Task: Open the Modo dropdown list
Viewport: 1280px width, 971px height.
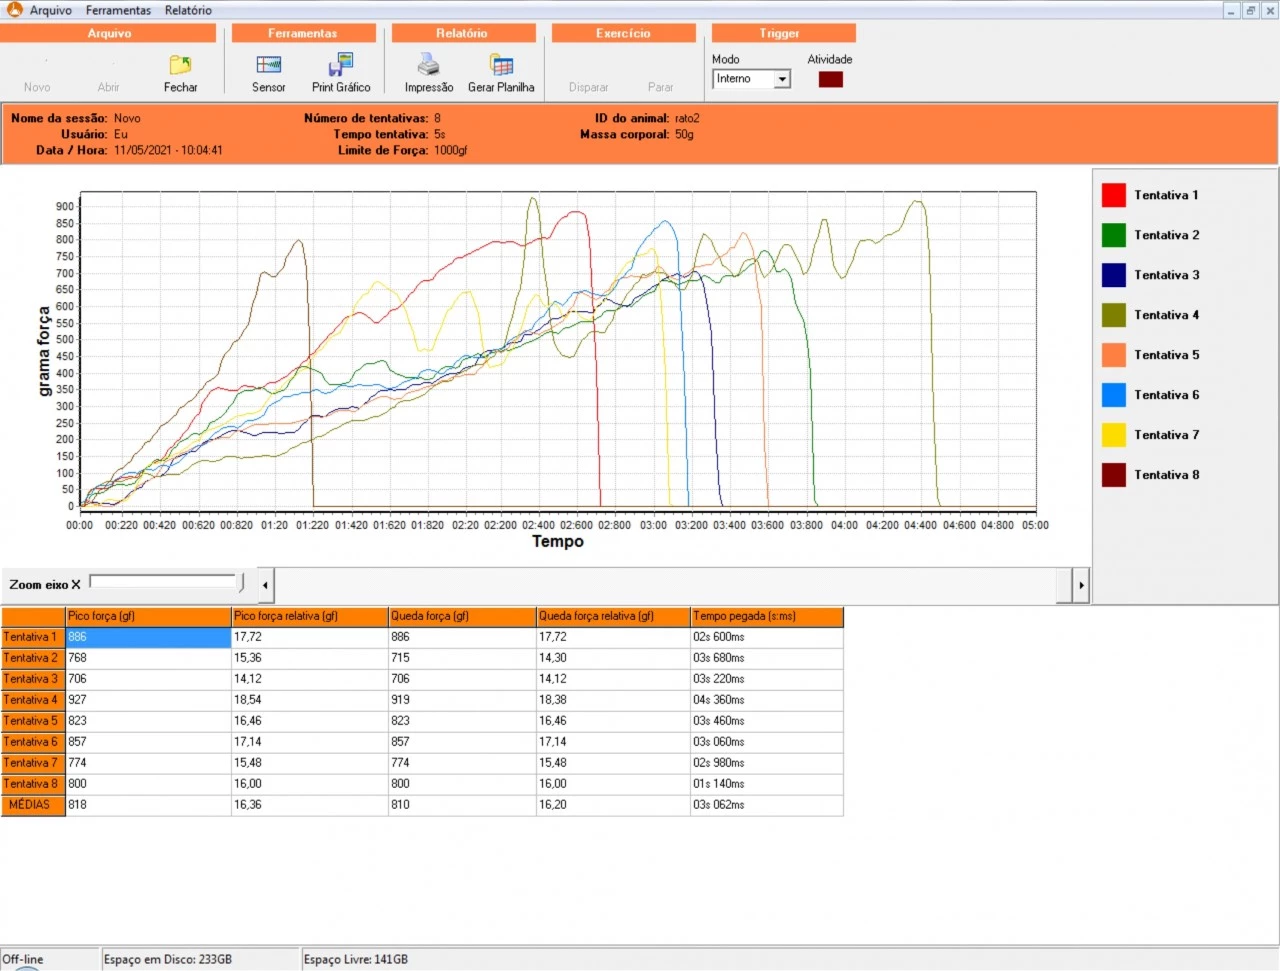Action: pos(782,79)
